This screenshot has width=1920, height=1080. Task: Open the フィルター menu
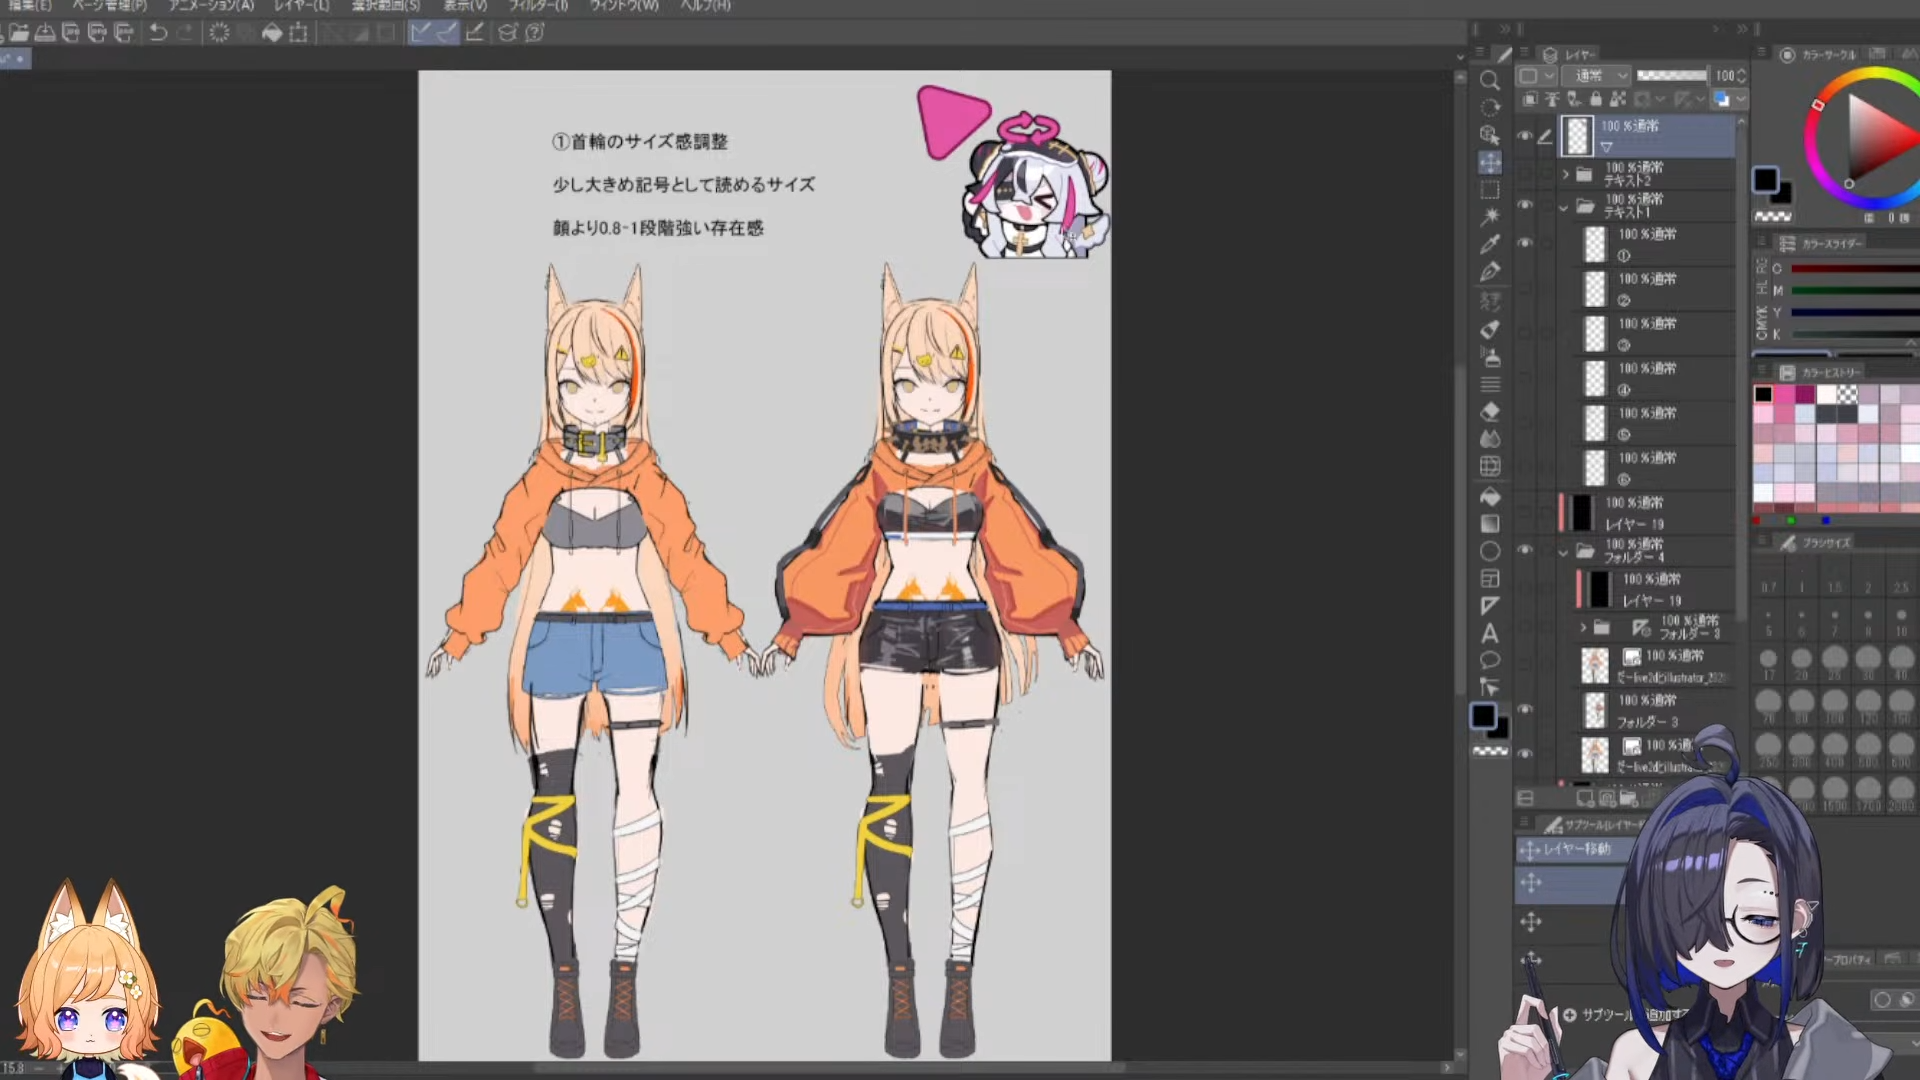537,6
